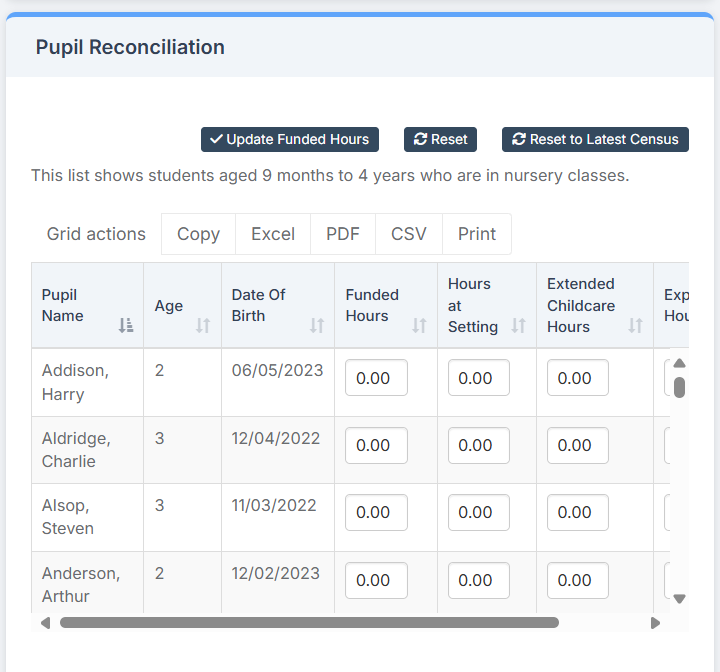Toggle sorting on Funded Hours column
Screen dimensions: 720x672
[419, 325]
